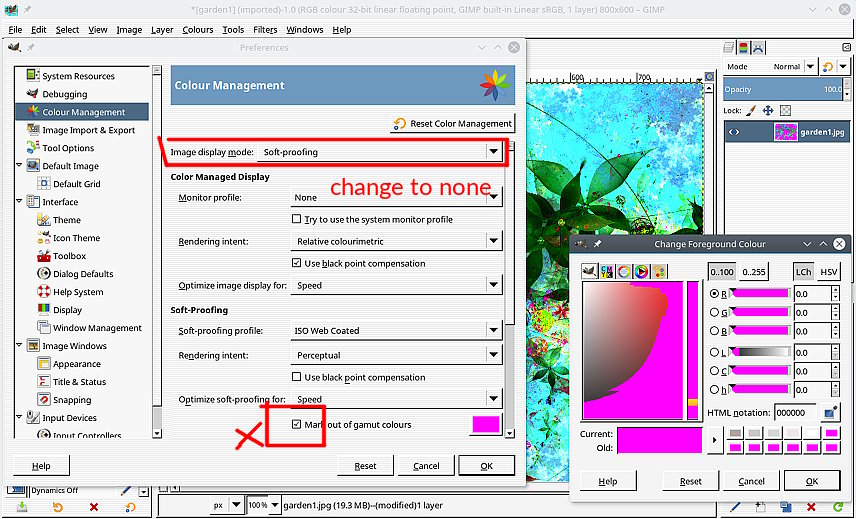Click the save tool preset icon
The height and width of the screenshot is (519, 856).
coord(22,508)
